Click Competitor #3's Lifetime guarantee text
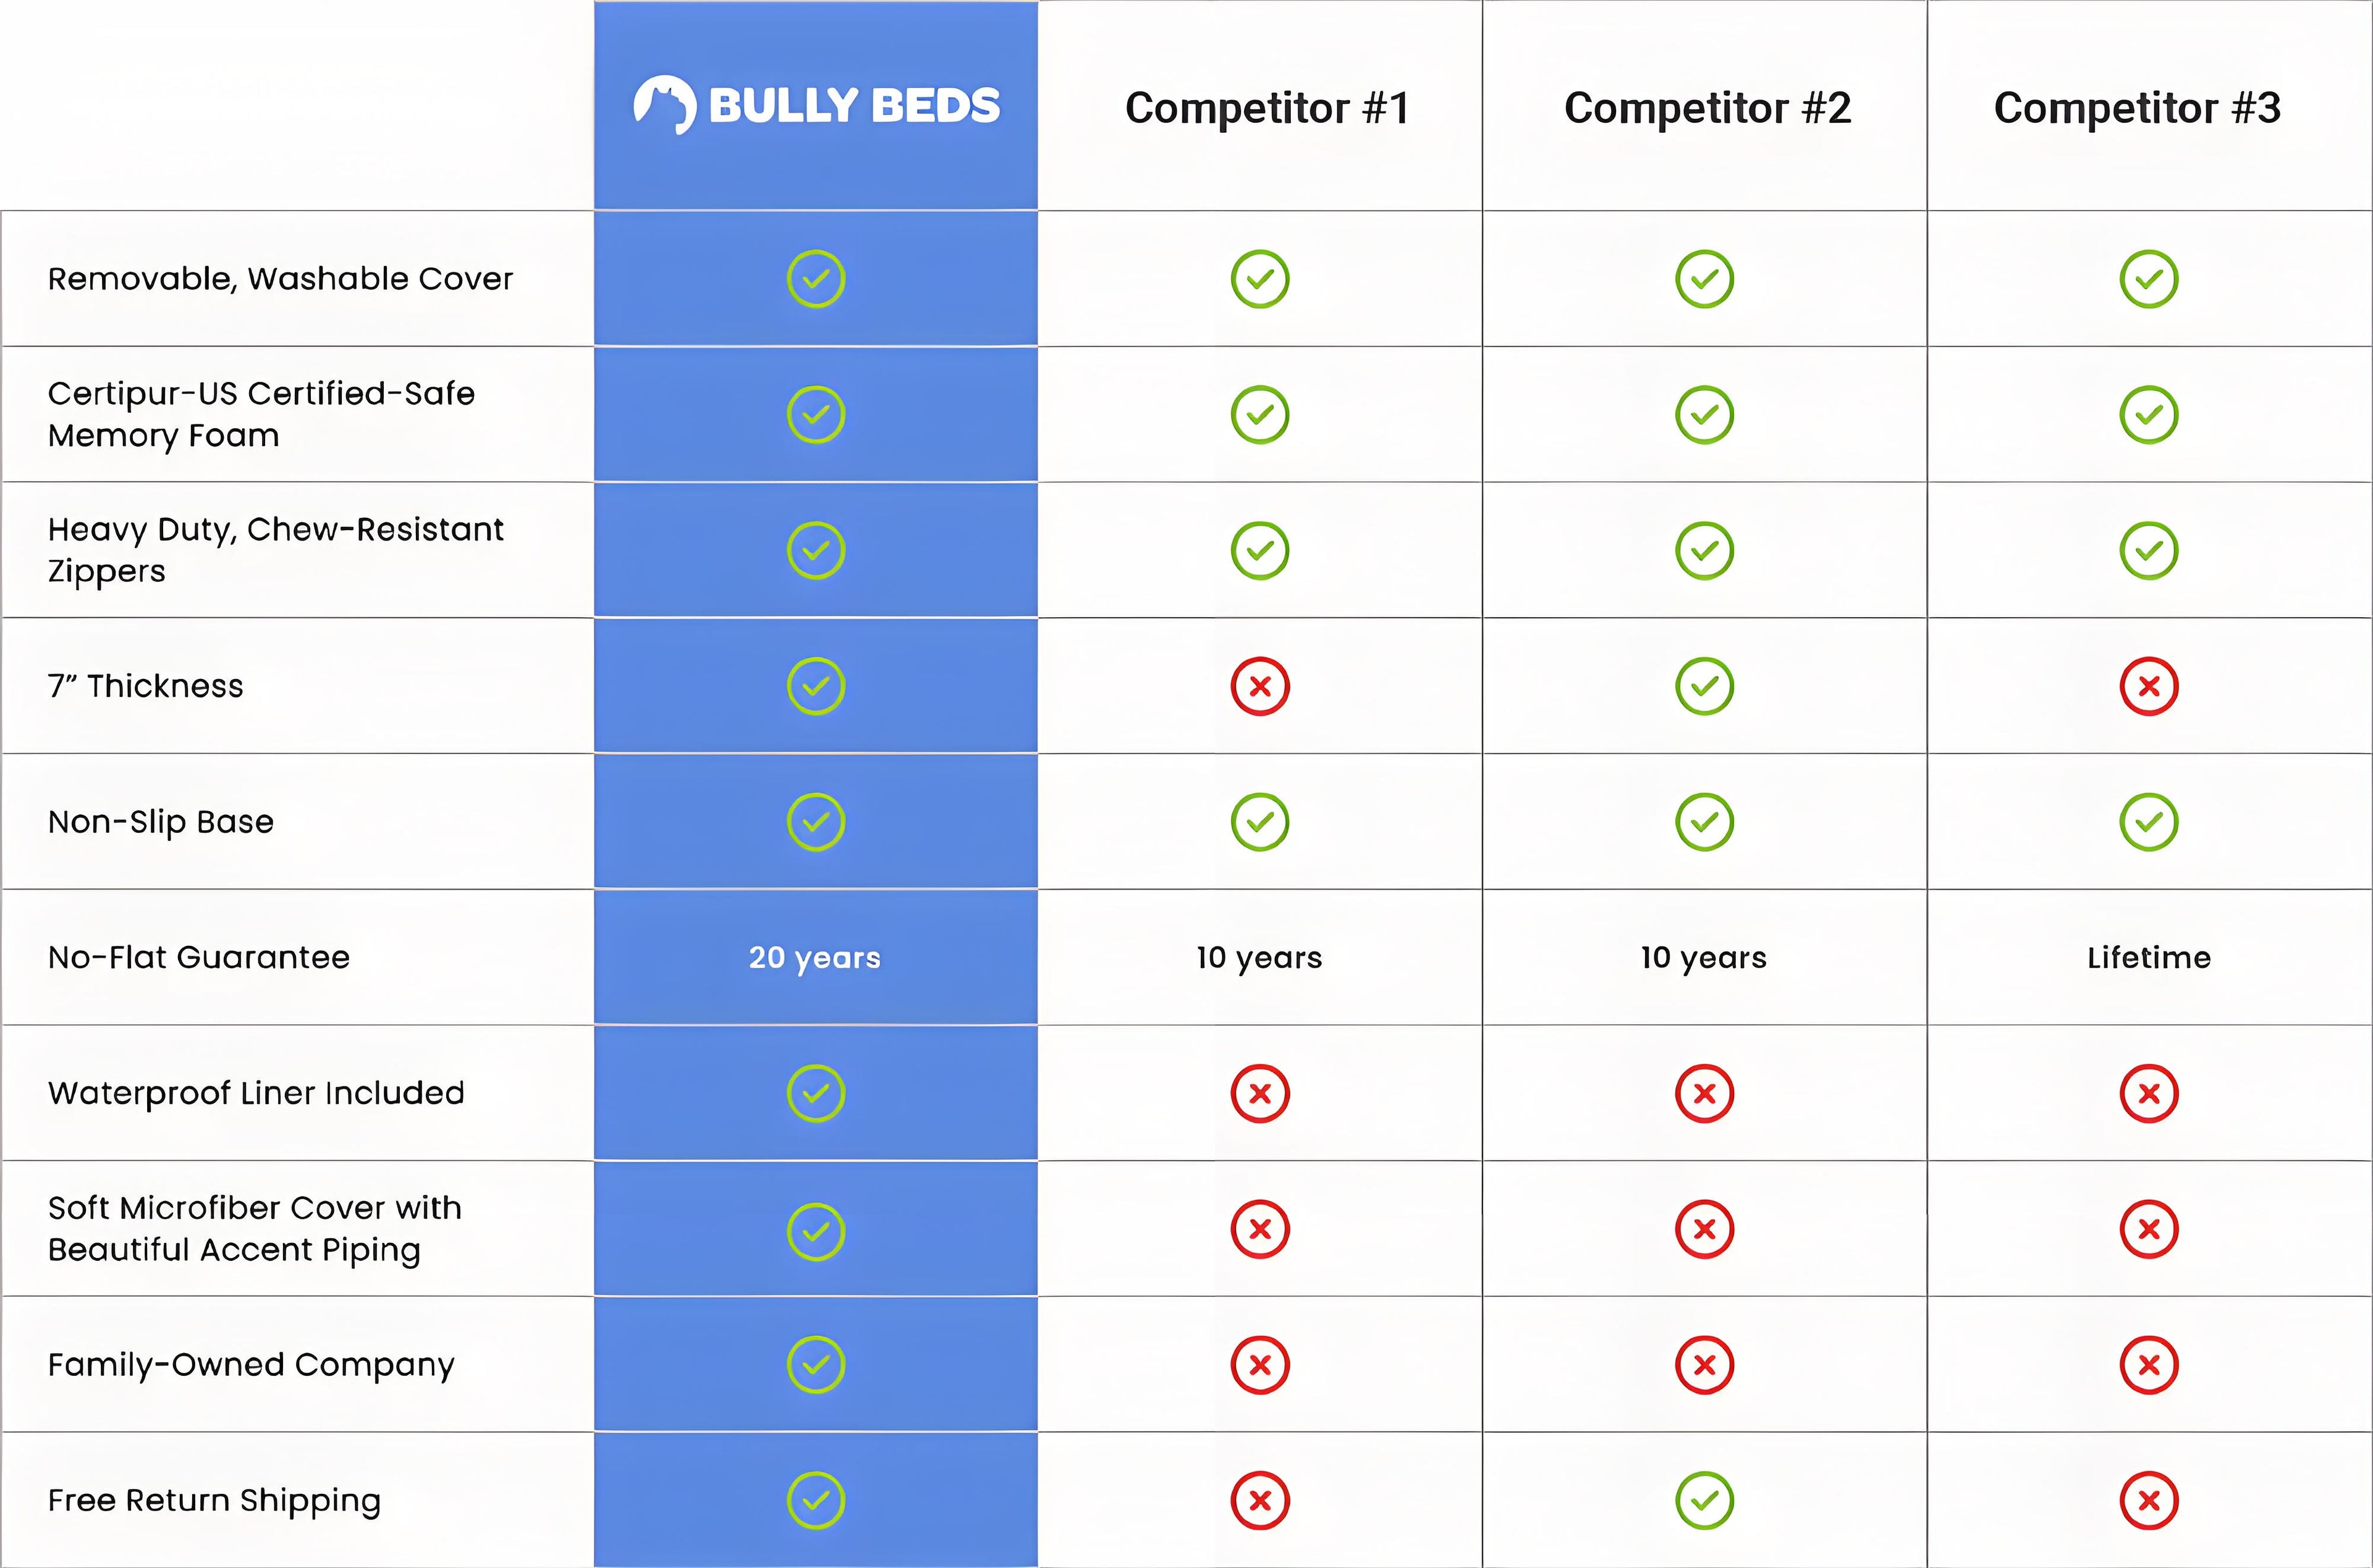The image size is (2373, 1568). click(x=2148, y=957)
